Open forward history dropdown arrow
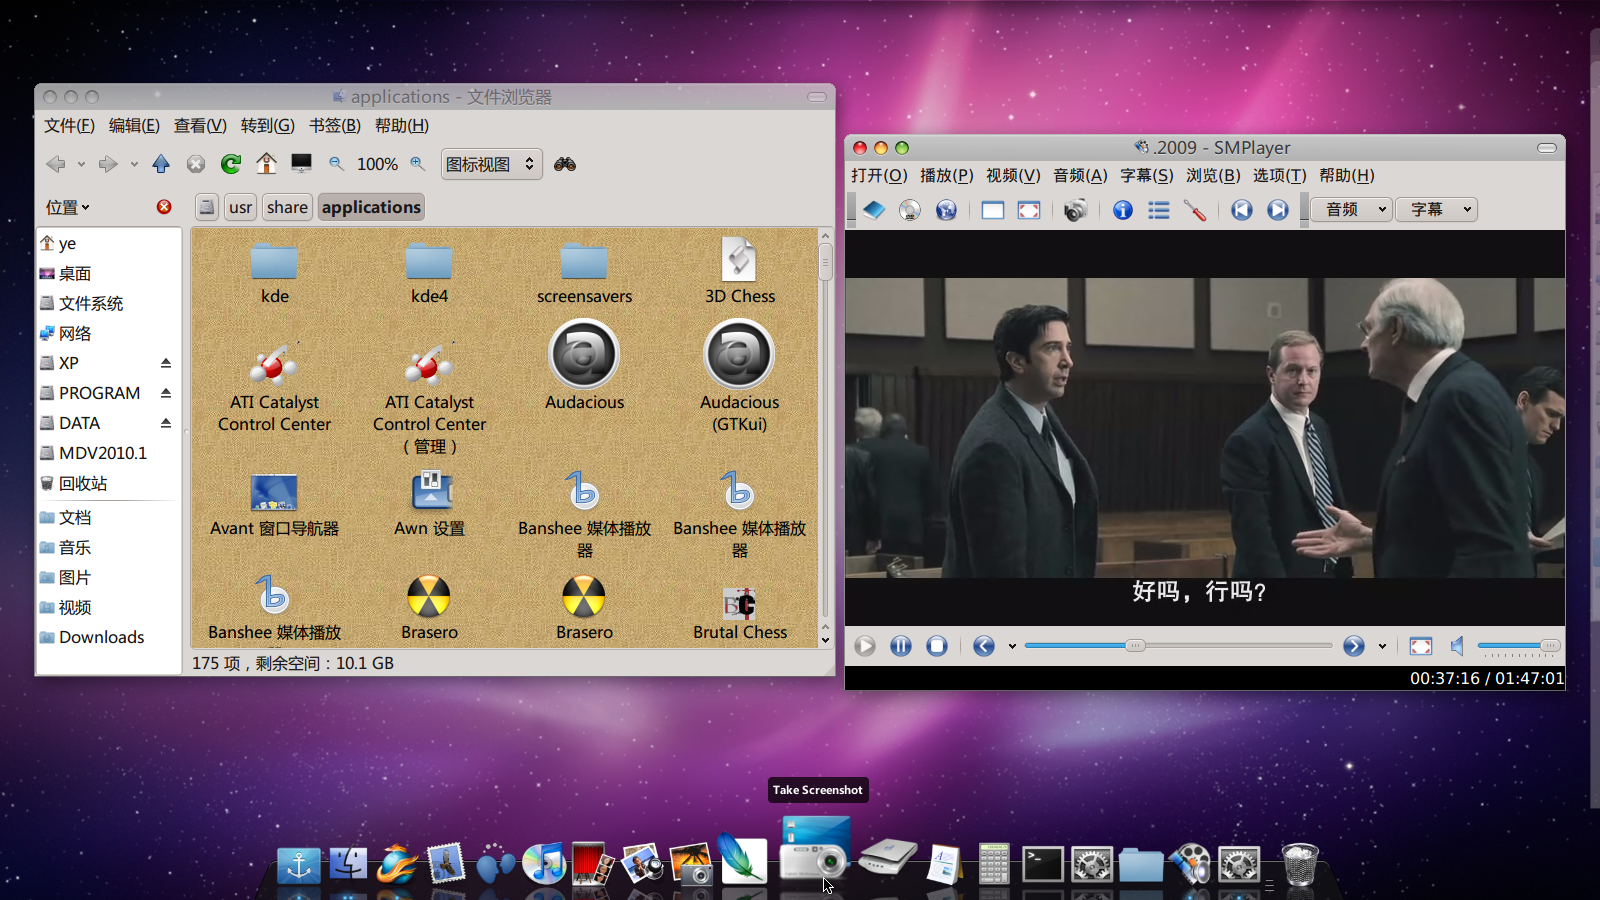 (133, 165)
